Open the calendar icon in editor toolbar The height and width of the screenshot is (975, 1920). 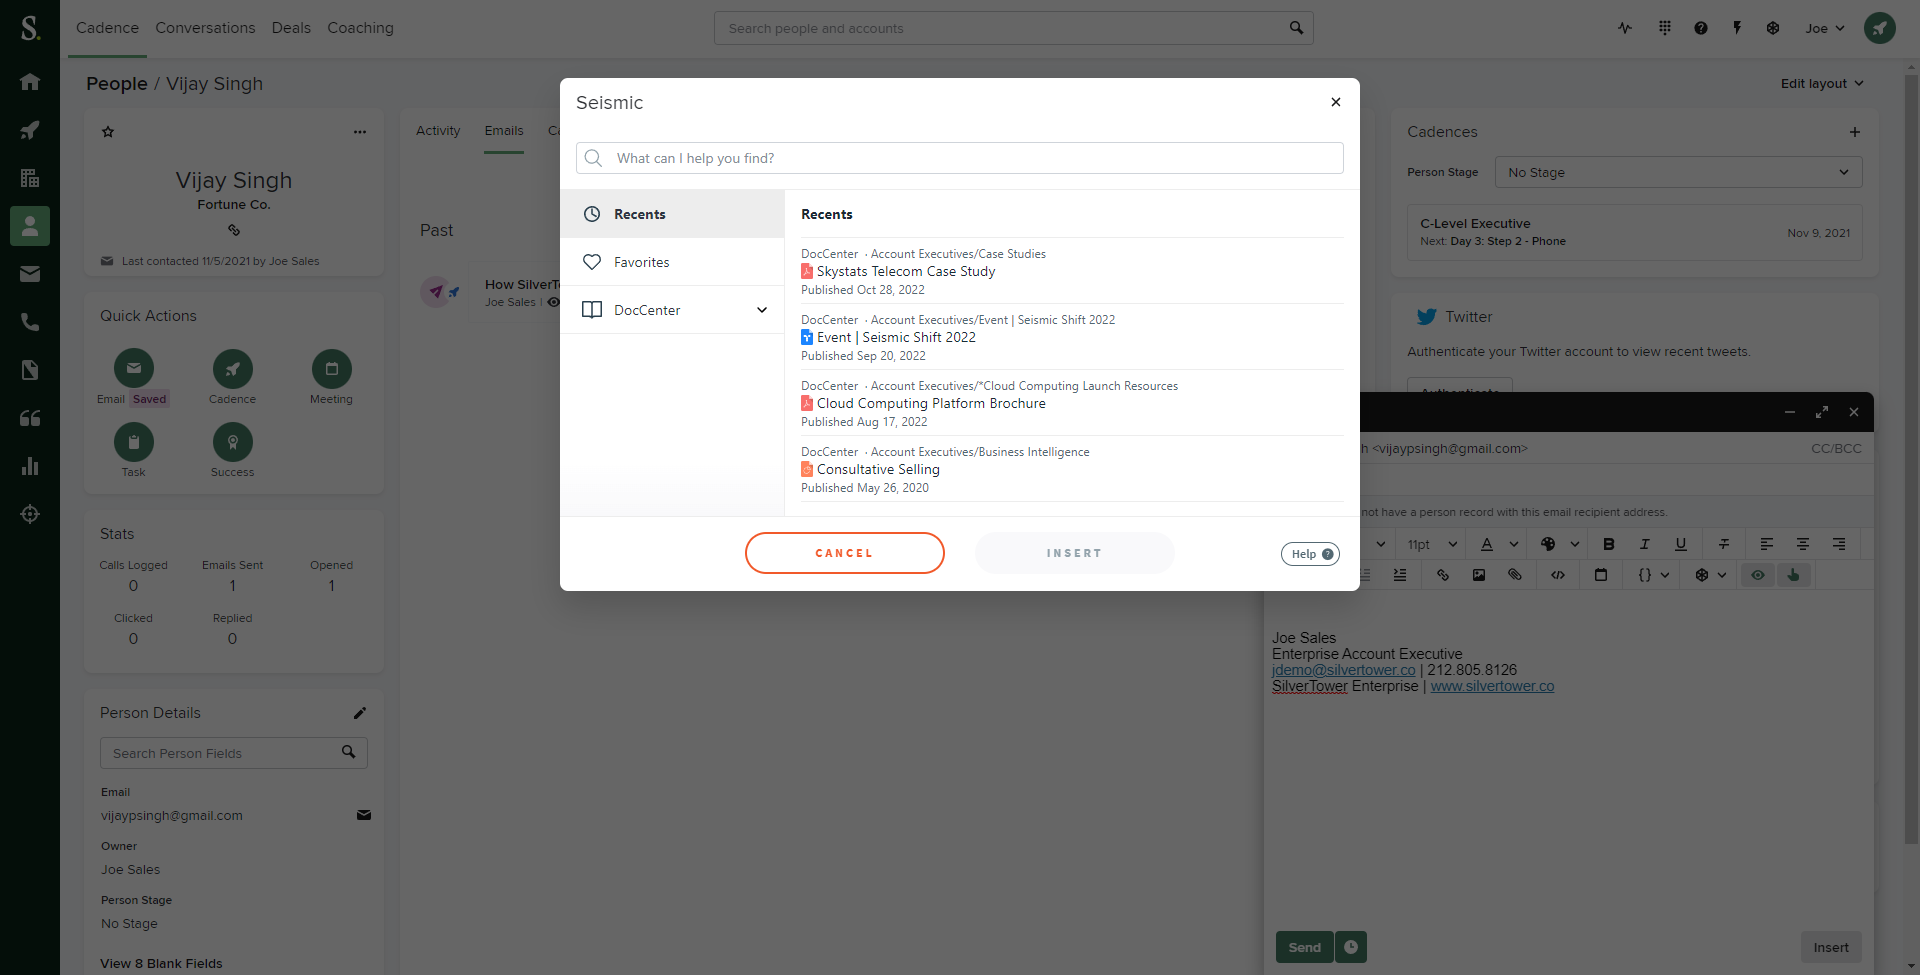click(1601, 575)
